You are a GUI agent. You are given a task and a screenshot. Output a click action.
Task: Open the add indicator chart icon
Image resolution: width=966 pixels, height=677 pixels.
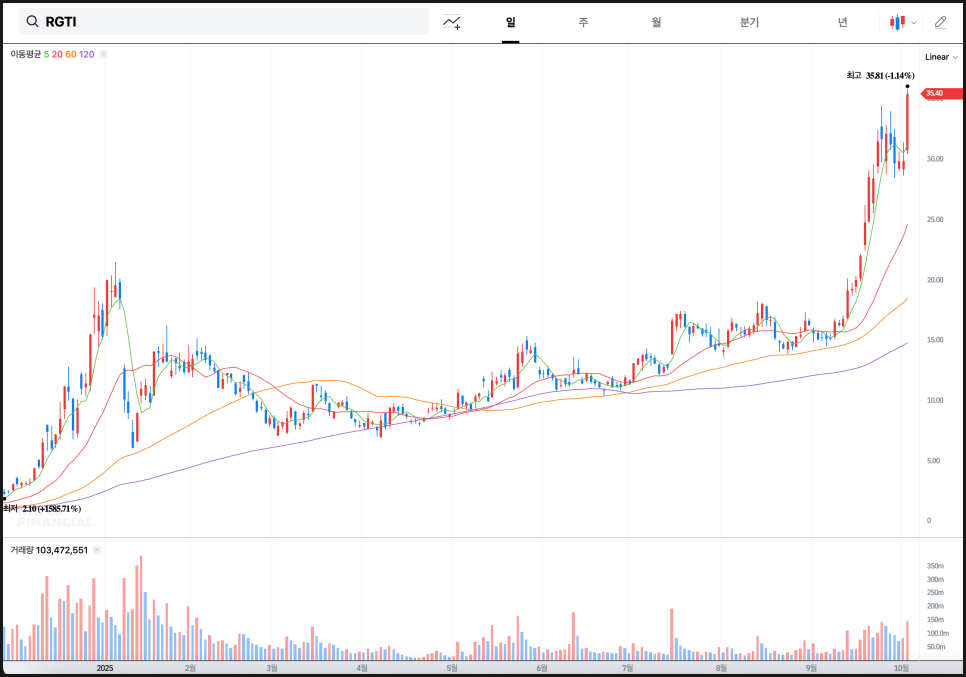(452, 22)
